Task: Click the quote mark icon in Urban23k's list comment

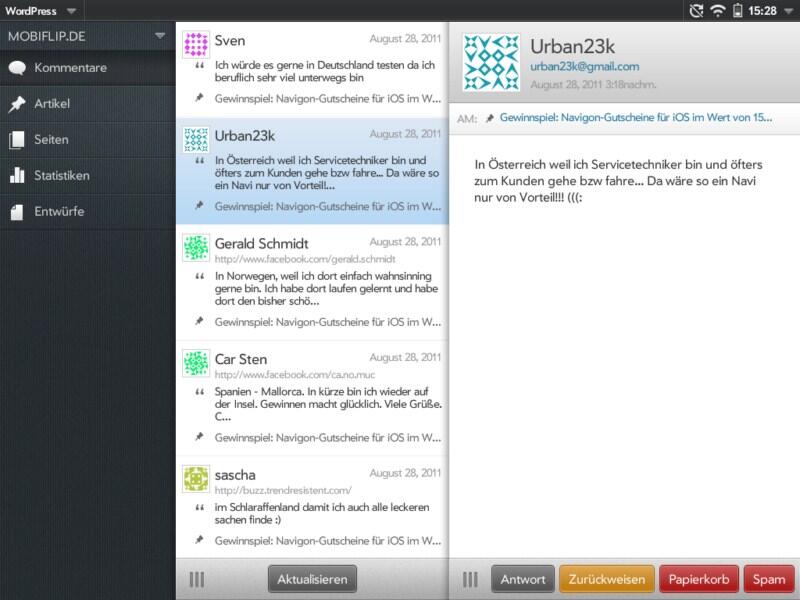Action: pyautogui.click(x=199, y=161)
